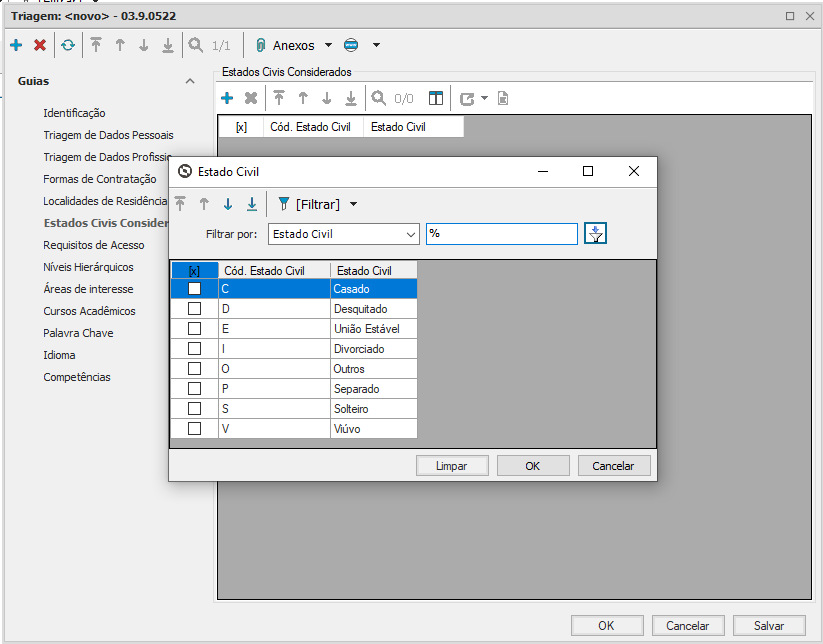Click the red X delete icon in main toolbar
823x644 pixels.
[x=40, y=45]
